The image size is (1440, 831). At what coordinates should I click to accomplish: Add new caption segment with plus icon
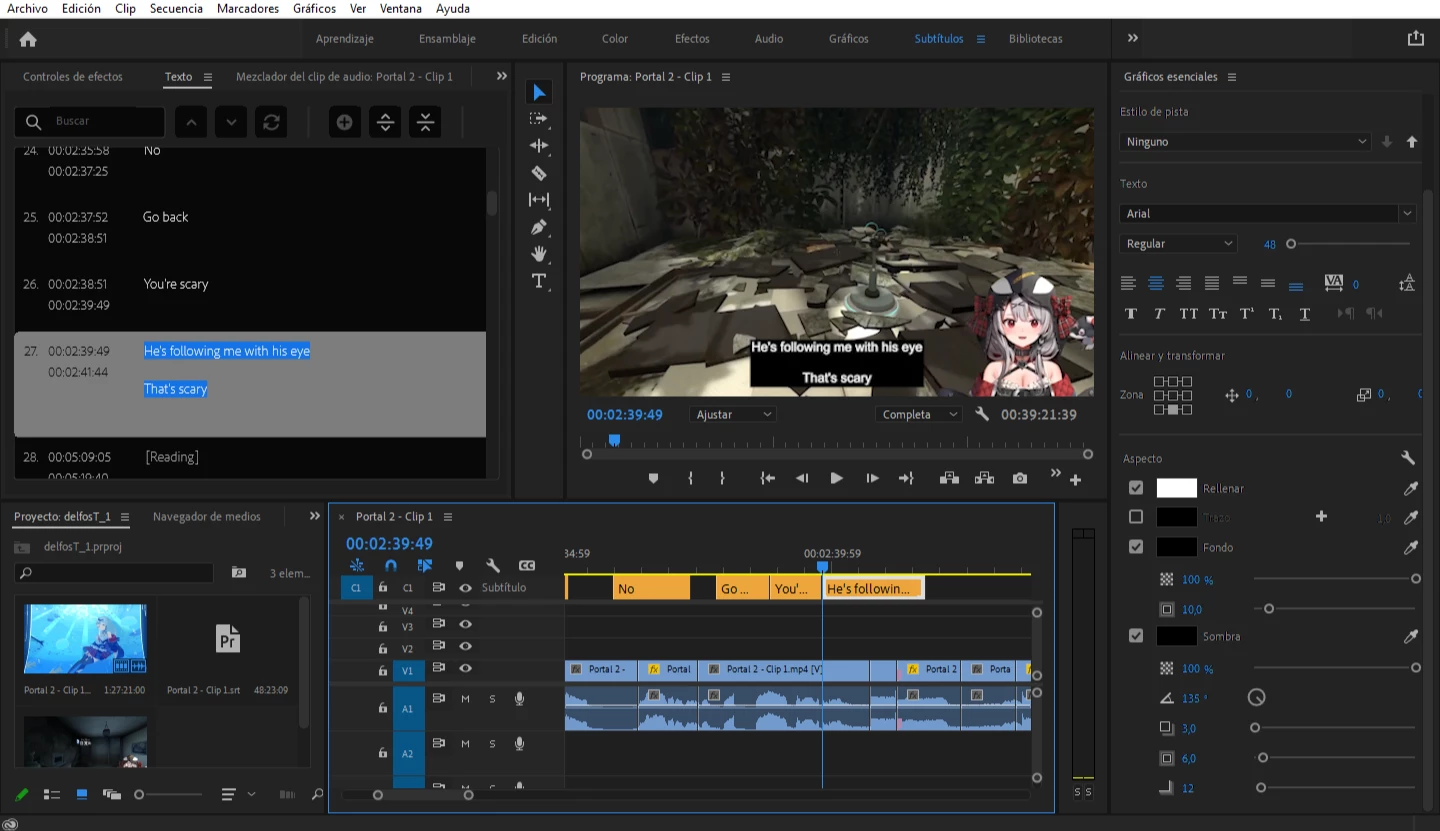(345, 122)
